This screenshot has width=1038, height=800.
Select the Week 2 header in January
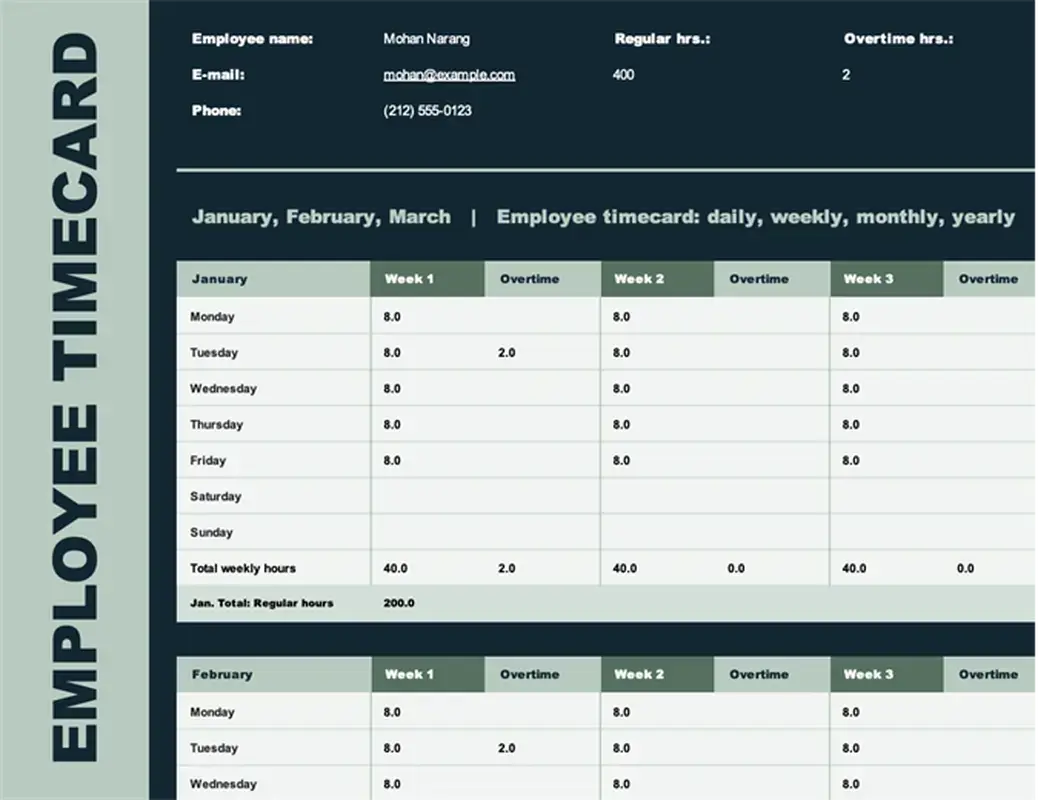point(639,279)
